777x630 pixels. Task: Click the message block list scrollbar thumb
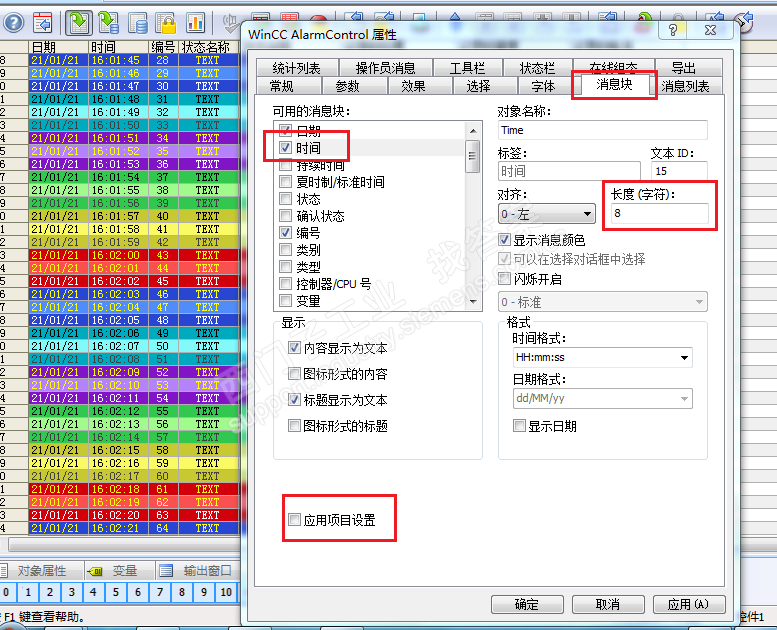coord(473,156)
